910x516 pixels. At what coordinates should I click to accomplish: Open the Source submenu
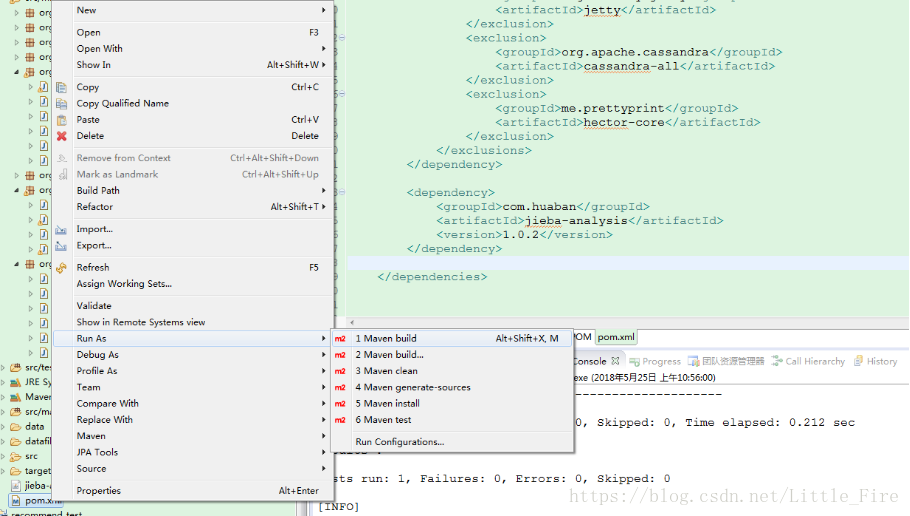[193, 468]
